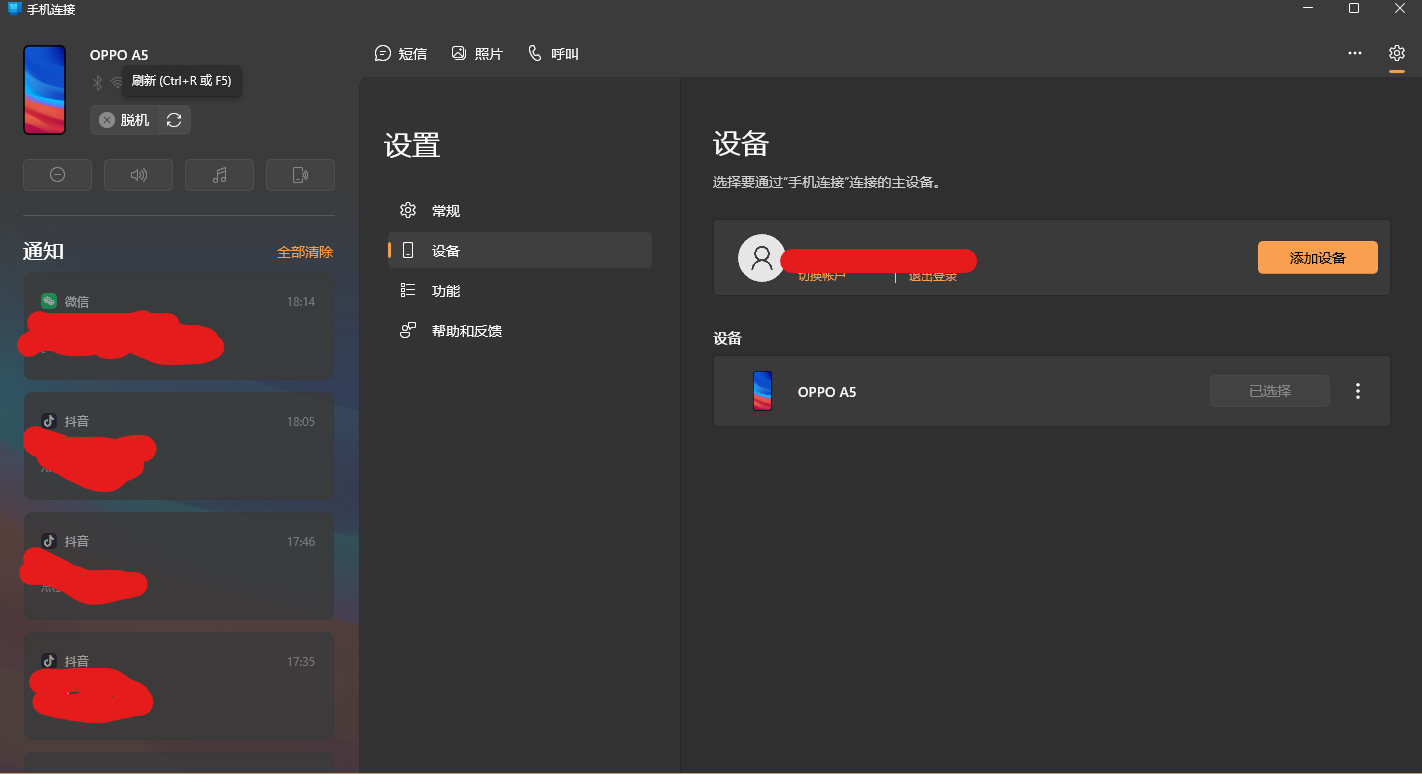
Task: Maximize the 手机连接 window
Action: coord(1354,8)
